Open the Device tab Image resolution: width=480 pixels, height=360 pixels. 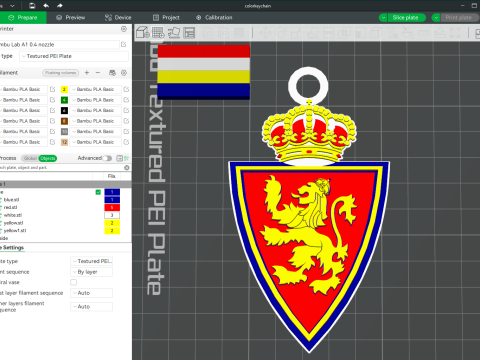tap(118, 18)
